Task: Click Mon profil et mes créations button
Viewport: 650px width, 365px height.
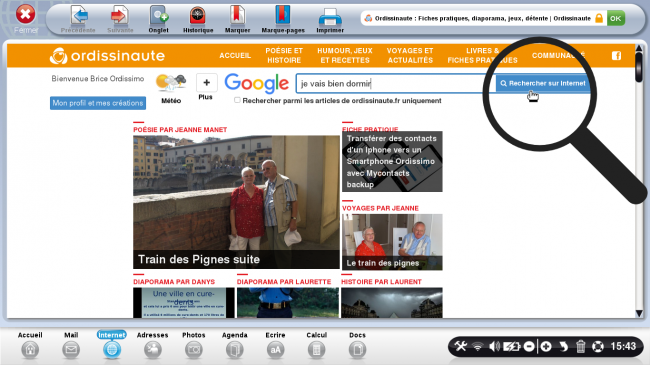Action: coord(98,103)
